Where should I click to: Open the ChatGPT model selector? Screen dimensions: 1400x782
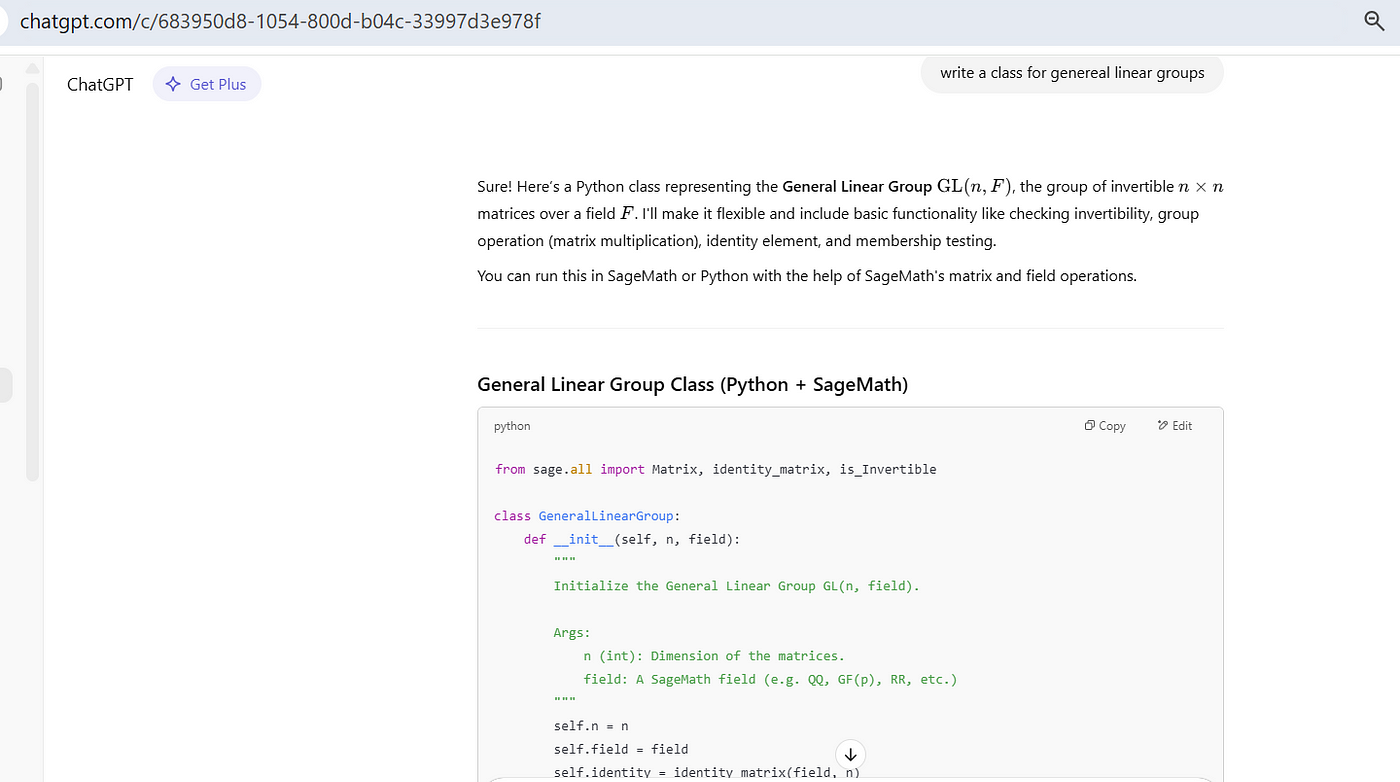click(100, 85)
